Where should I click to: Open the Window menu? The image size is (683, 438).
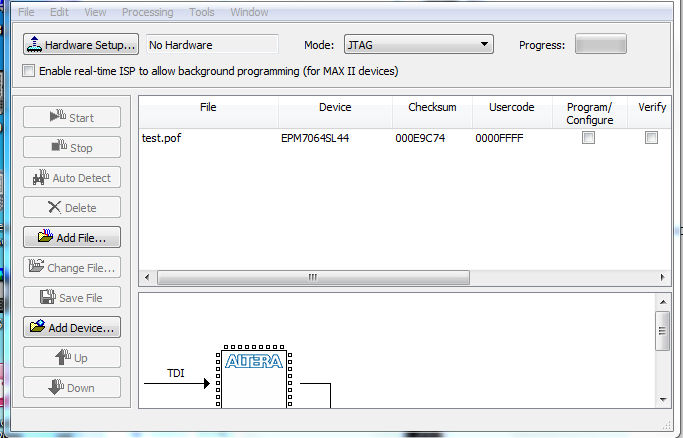[x=249, y=12]
